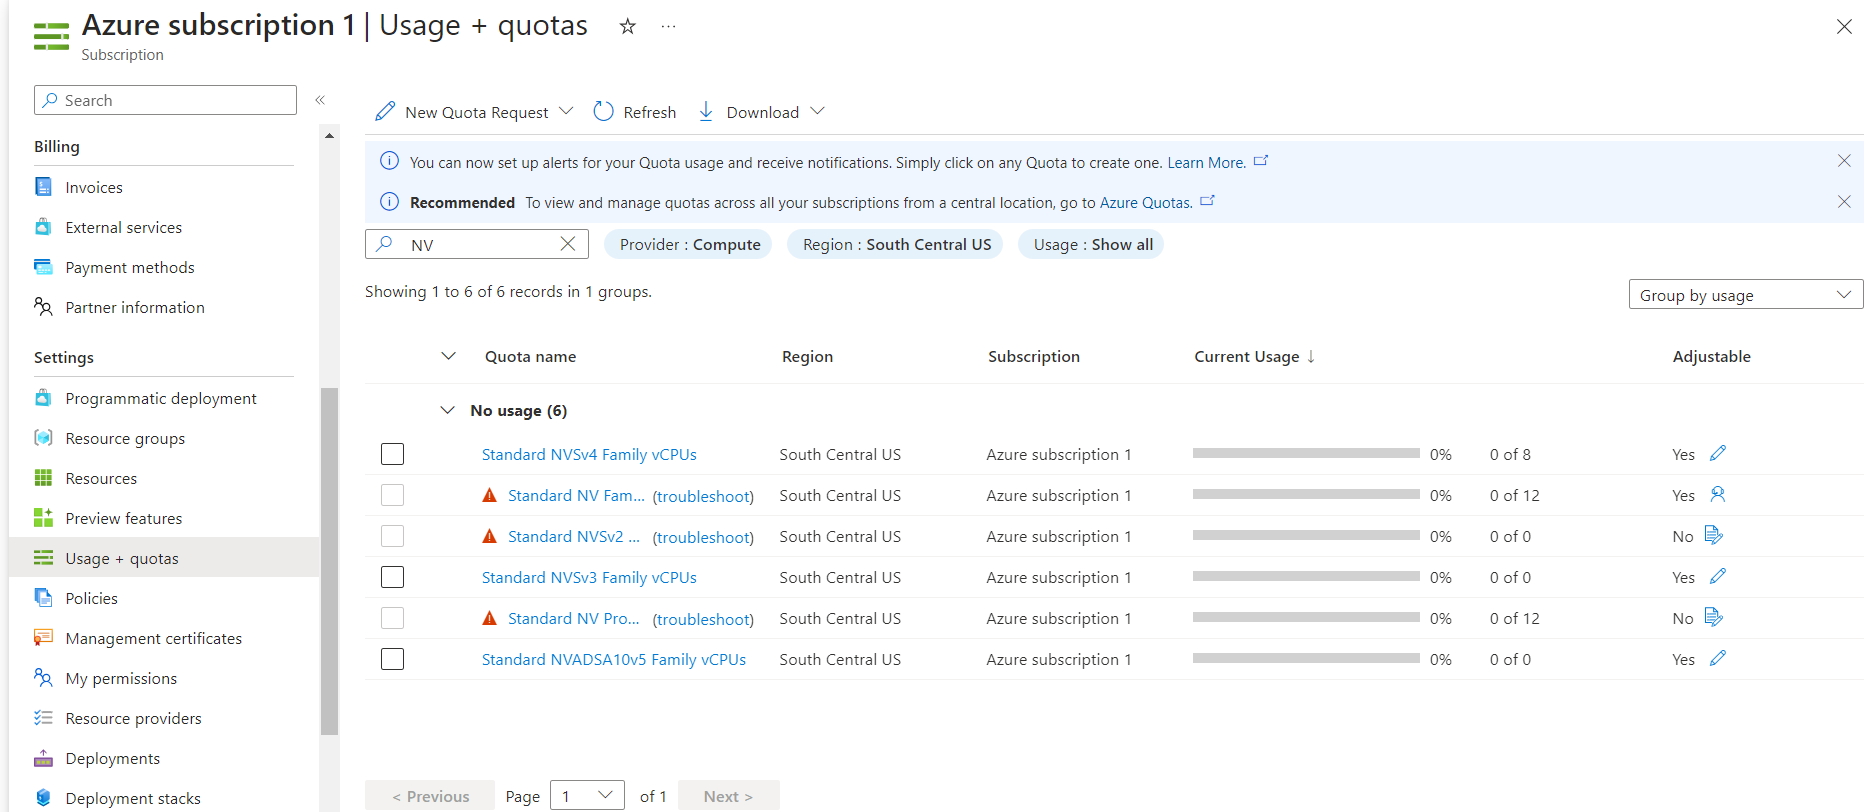Open the New Quota Request dropdown
Screen dimensions: 1868x812
click(474, 112)
